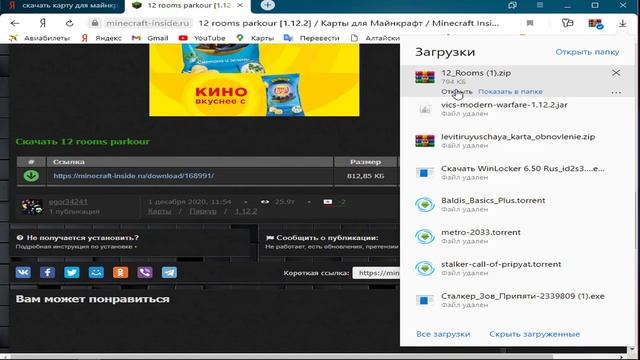Click the levitiruyuschaya_karta archive icon

click(x=425, y=141)
